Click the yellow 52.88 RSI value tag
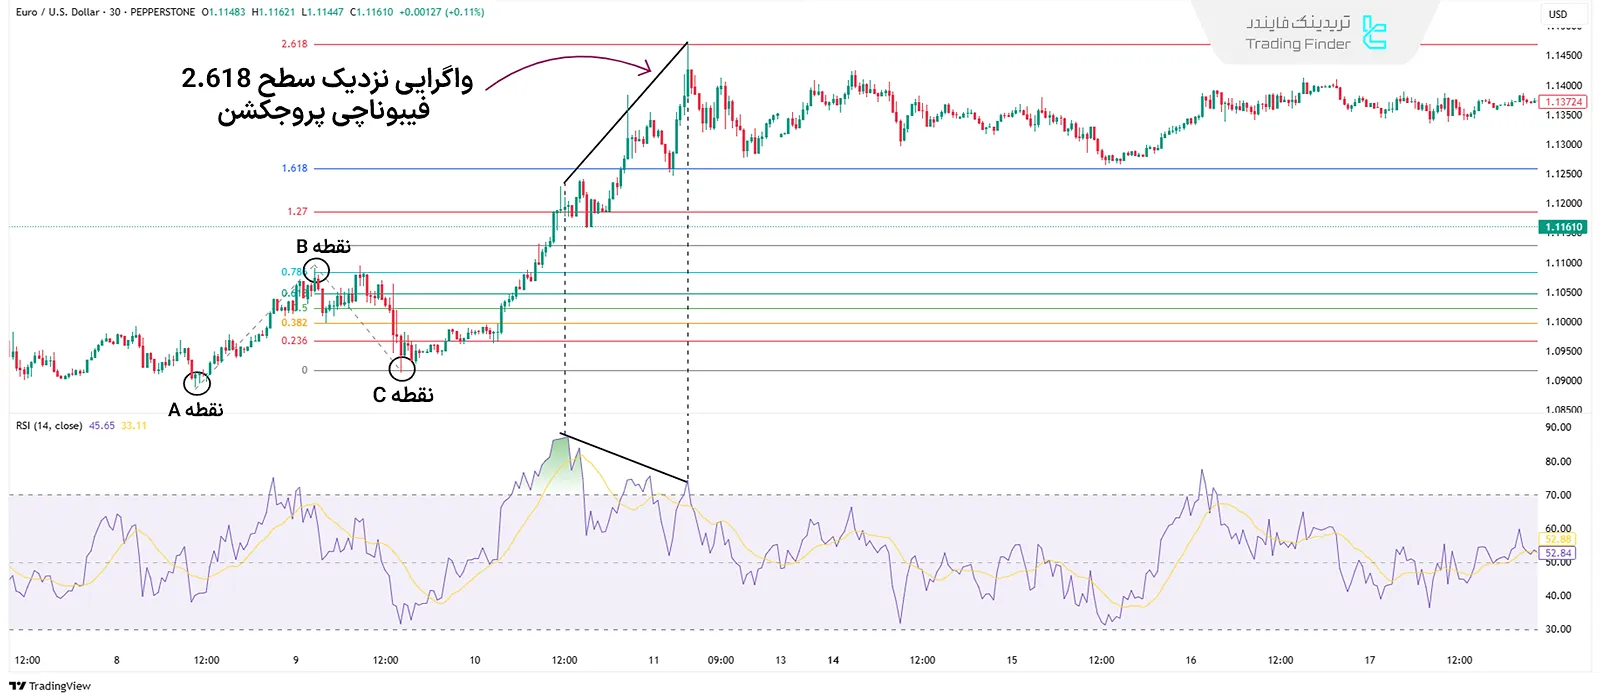This screenshot has height=700, width=1600. pyautogui.click(x=1558, y=539)
